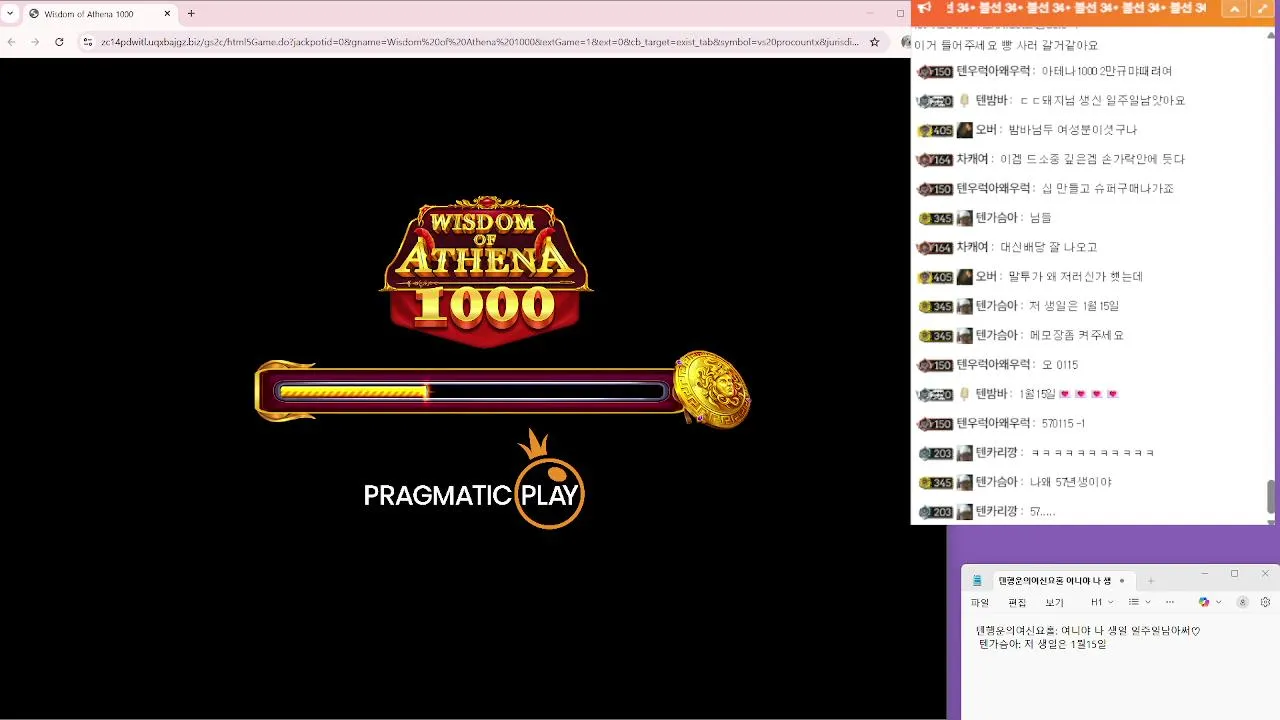Click 오버 avatar on 말투가 message
The image size is (1280, 720).
point(965,277)
